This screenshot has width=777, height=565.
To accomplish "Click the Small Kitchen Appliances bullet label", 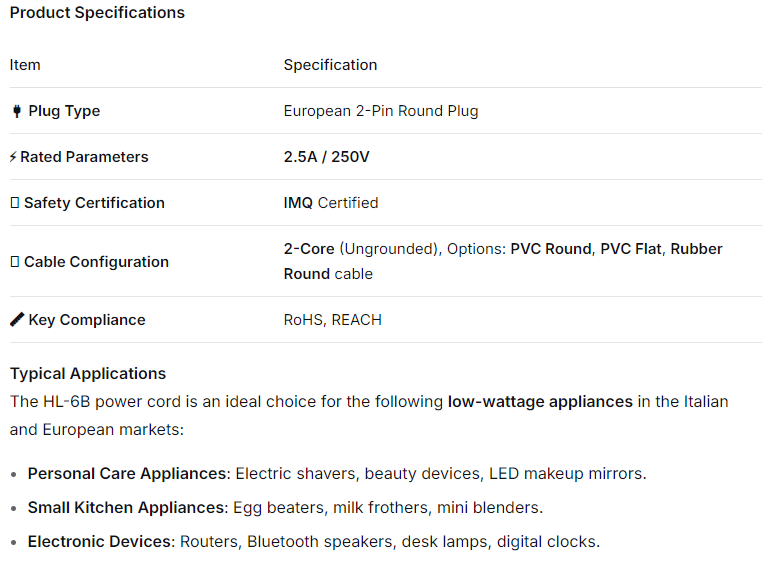I will pos(126,508).
